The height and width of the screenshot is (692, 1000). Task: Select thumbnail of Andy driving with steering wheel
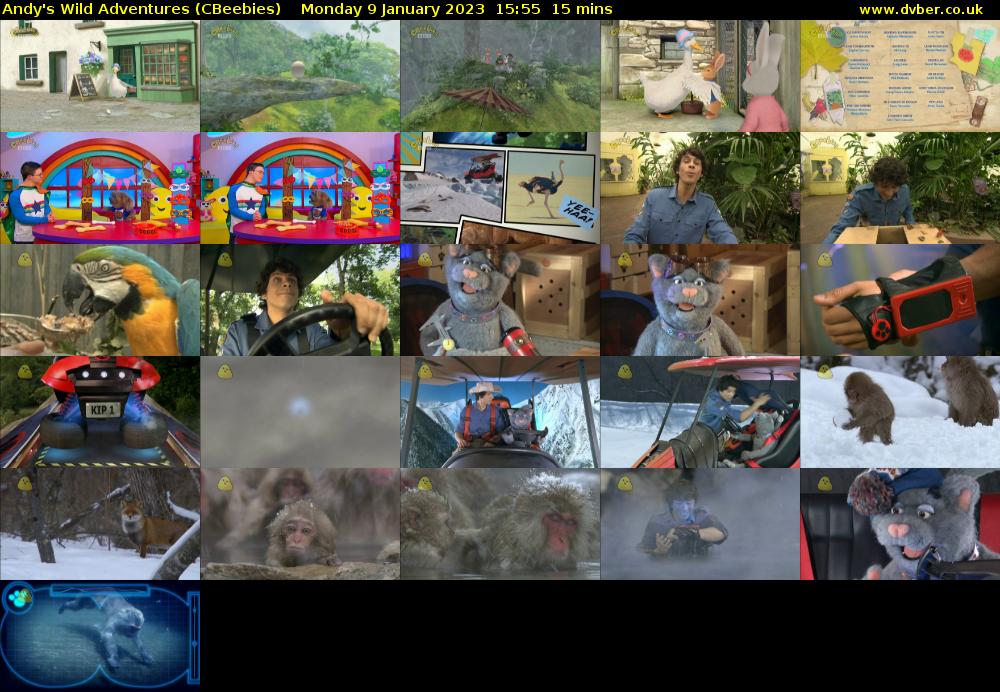coord(300,300)
